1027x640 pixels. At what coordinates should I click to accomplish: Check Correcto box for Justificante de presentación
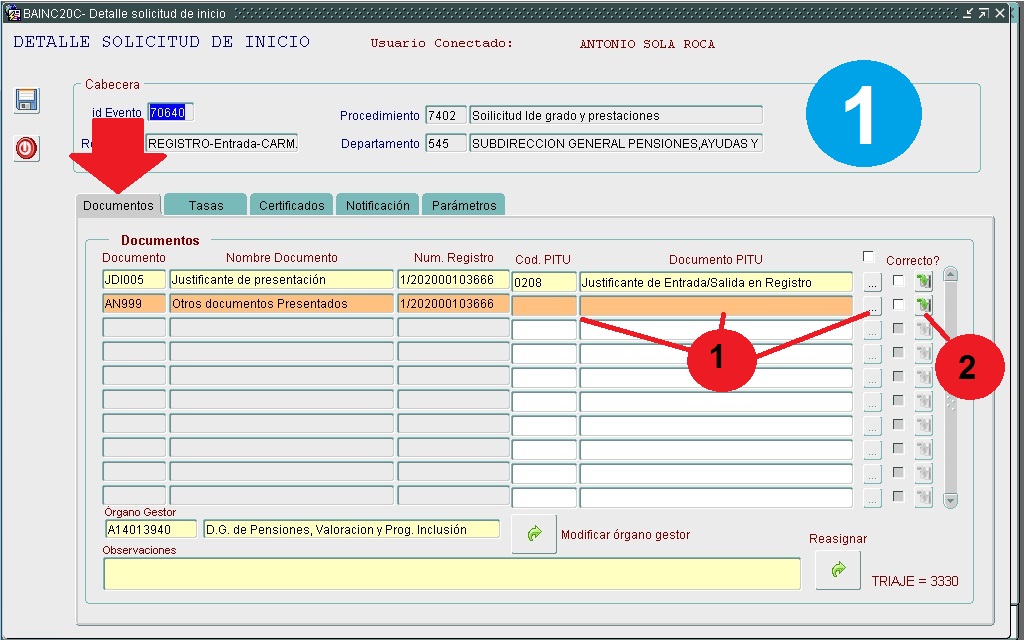click(x=899, y=281)
